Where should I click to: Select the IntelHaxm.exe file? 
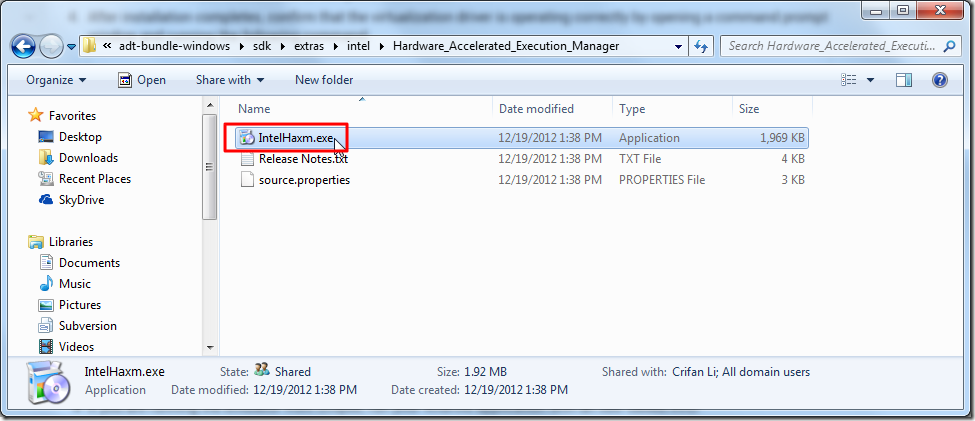[296, 138]
